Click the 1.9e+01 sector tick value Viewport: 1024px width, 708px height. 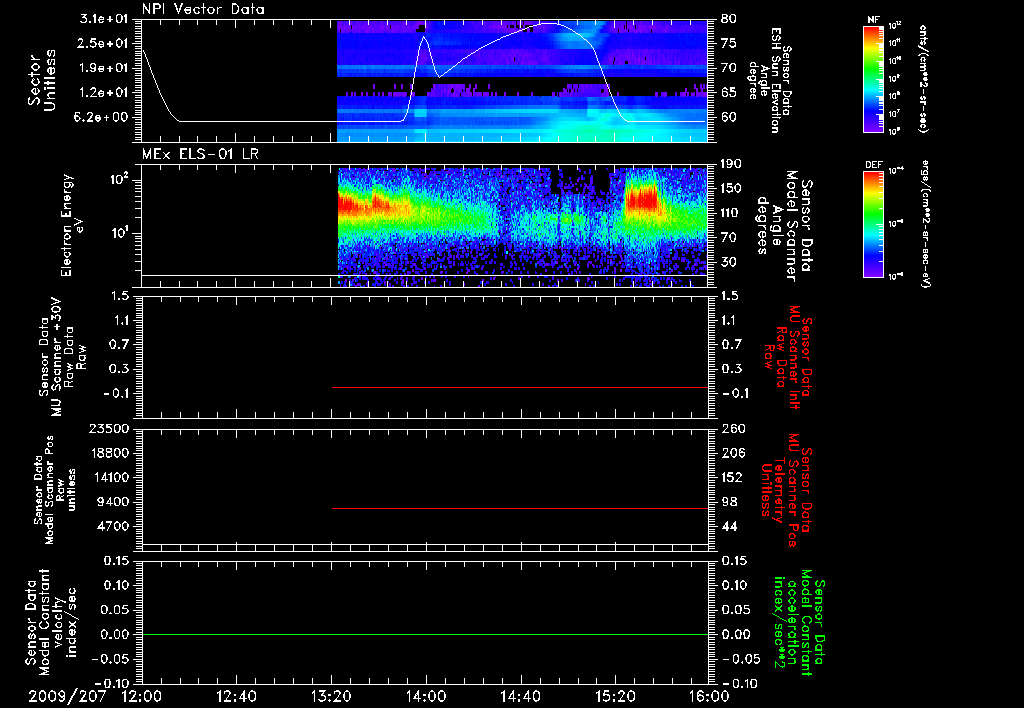click(x=103, y=68)
